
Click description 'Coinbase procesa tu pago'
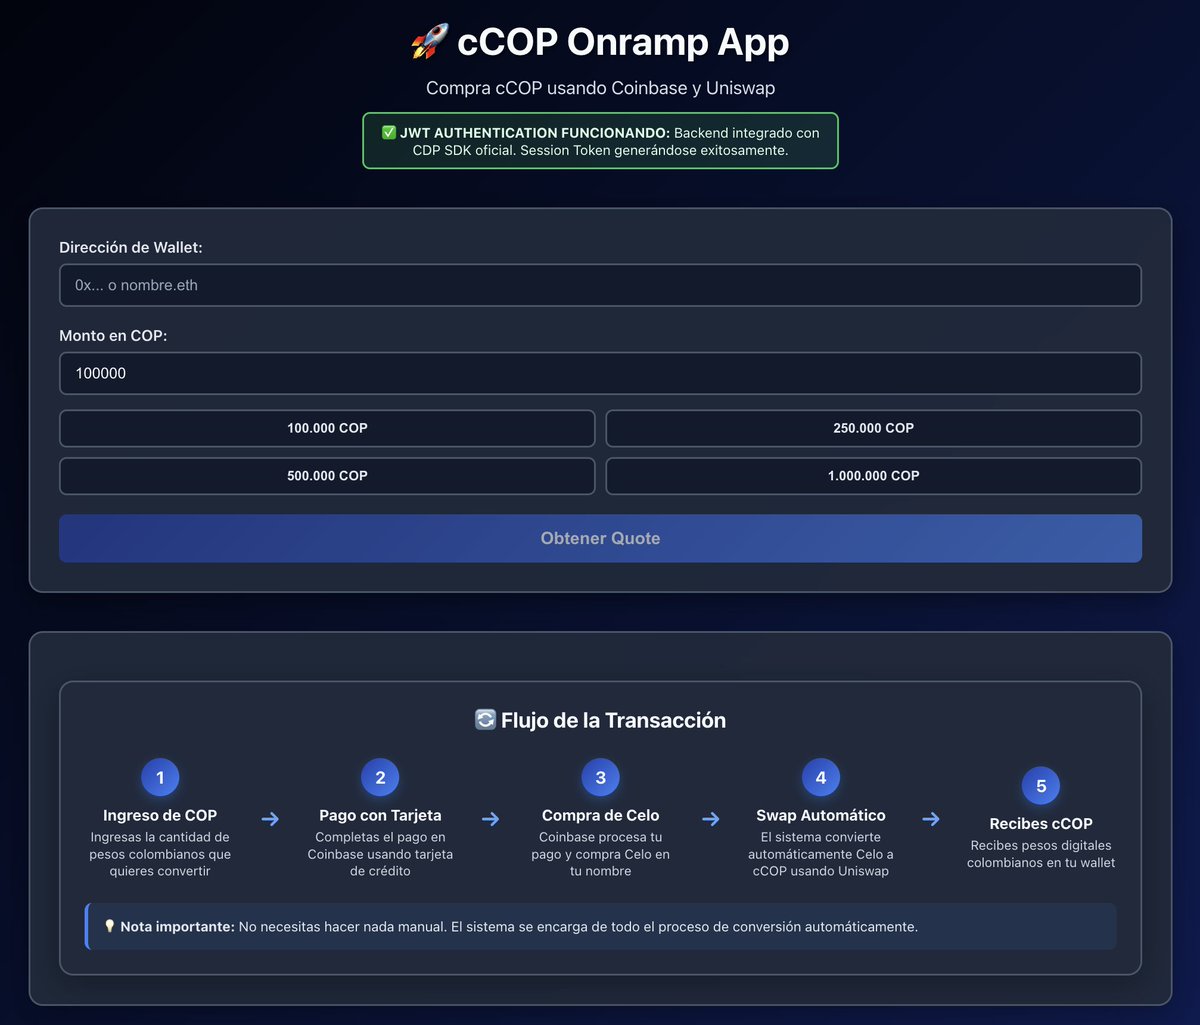(600, 854)
